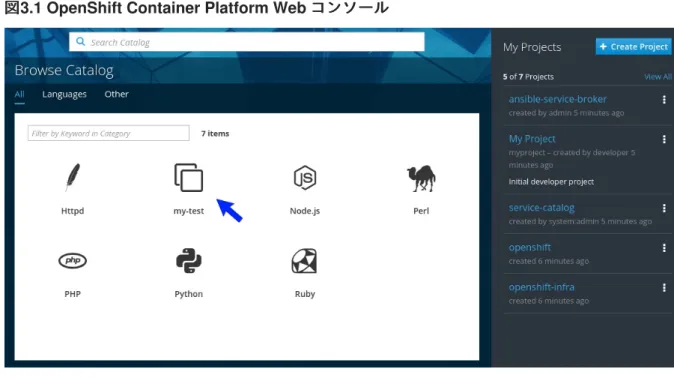Click the Node.js label

305,211
